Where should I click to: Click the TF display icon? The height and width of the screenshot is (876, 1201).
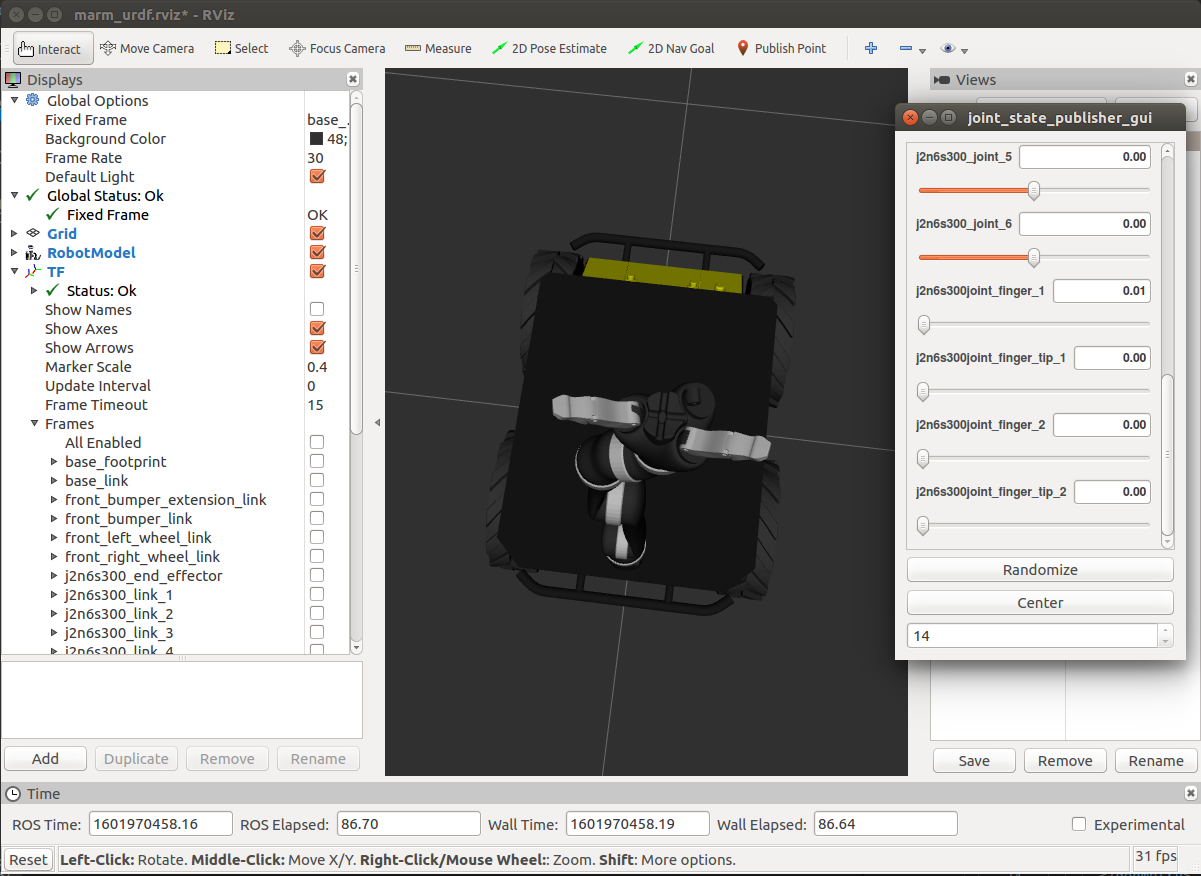pos(32,271)
